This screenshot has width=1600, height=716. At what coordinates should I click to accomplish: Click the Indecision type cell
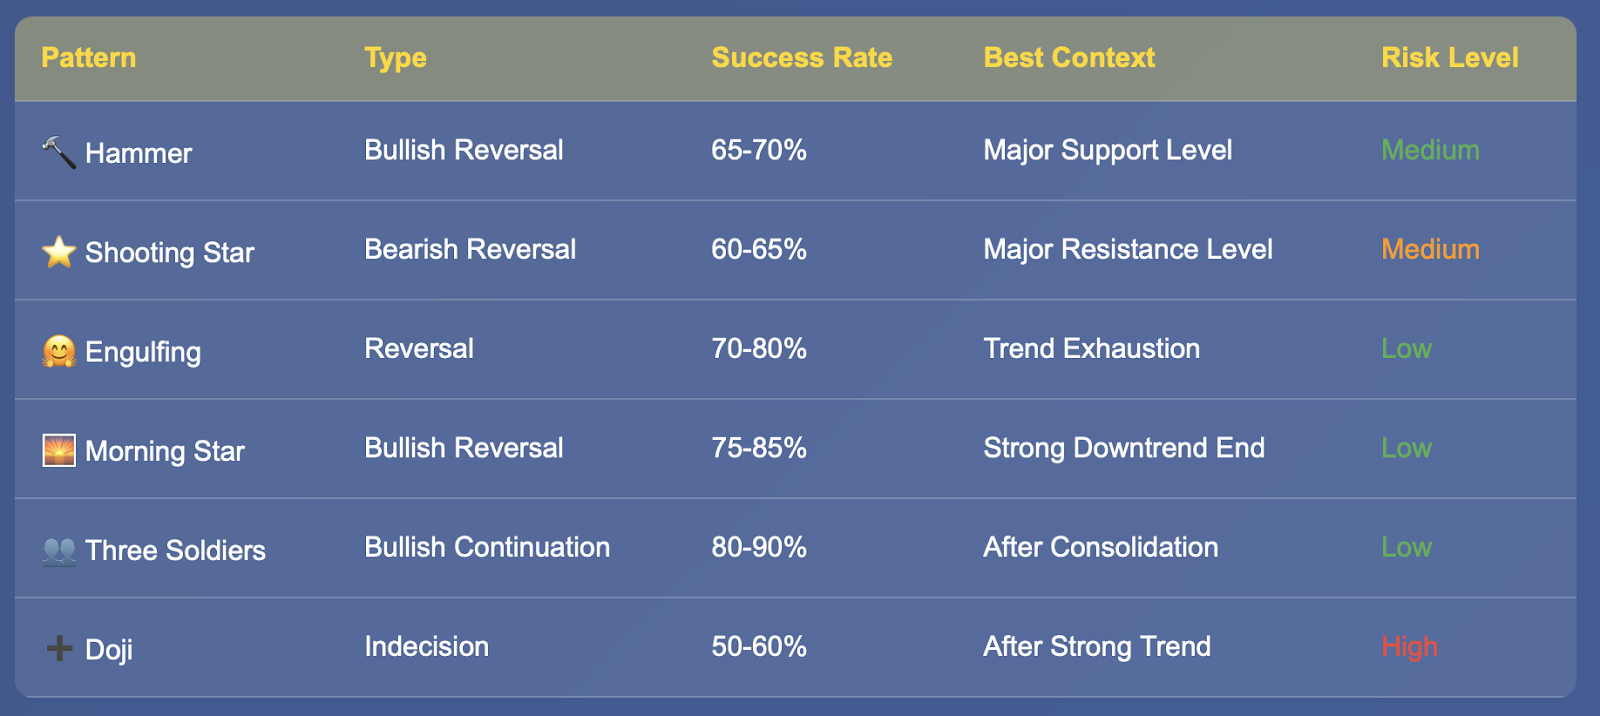427,646
